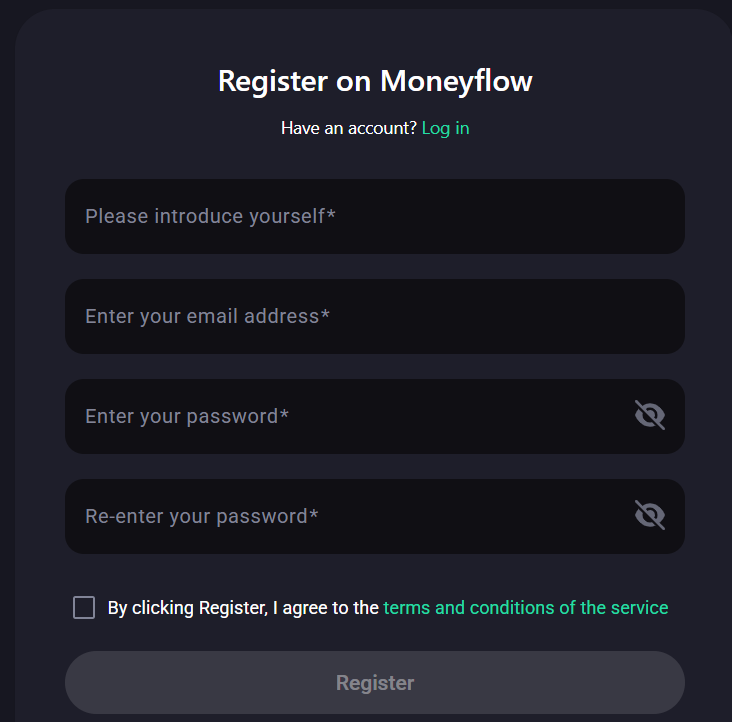Show the password in the first password field

650,415
